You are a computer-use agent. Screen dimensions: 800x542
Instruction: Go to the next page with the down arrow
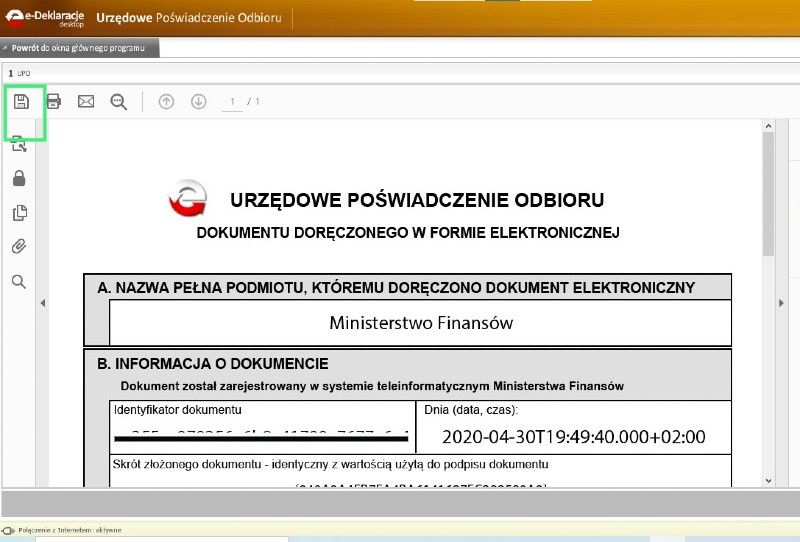(198, 102)
